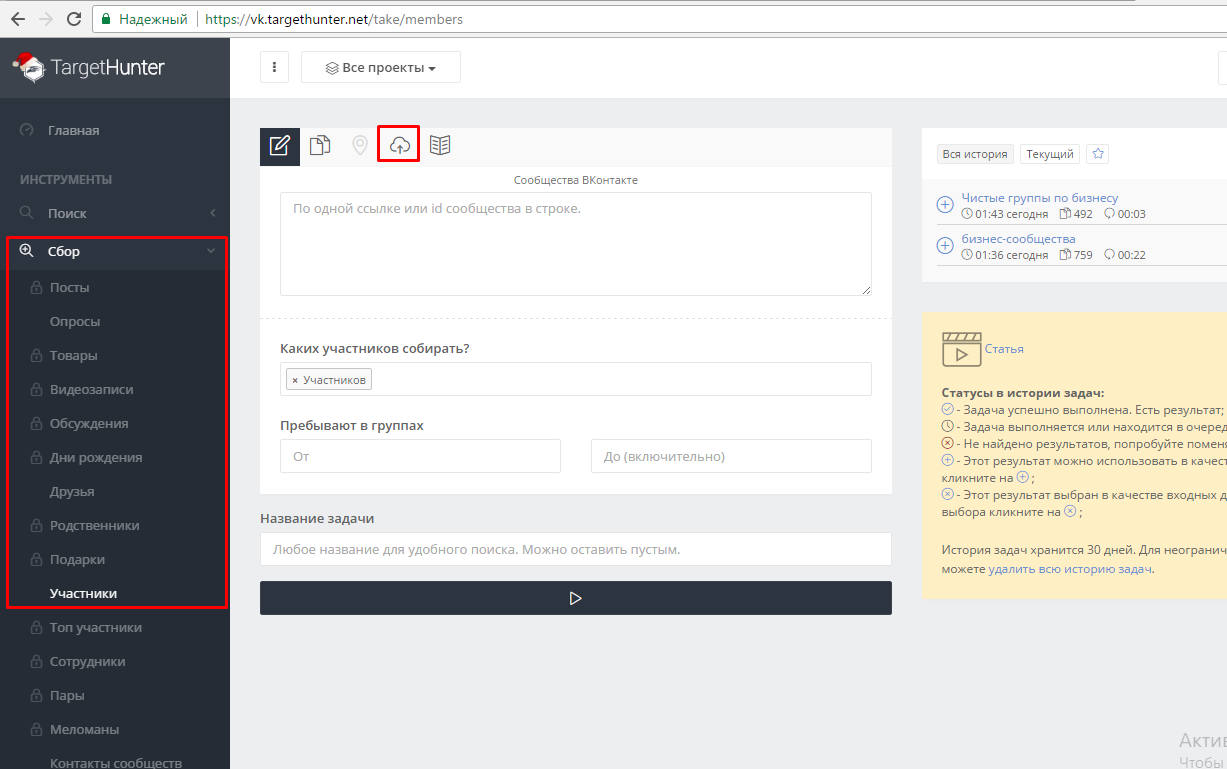Click the three-dots menu button
Screen dimensions: 1227x769
pyautogui.click(x=275, y=68)
